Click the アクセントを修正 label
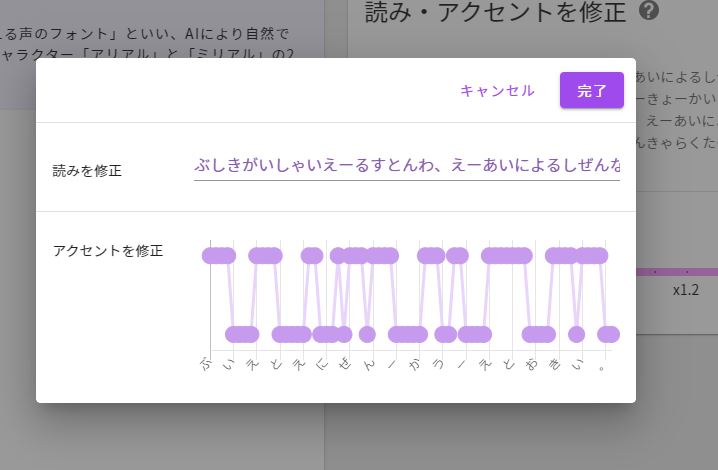 click(x=108, y=251)
